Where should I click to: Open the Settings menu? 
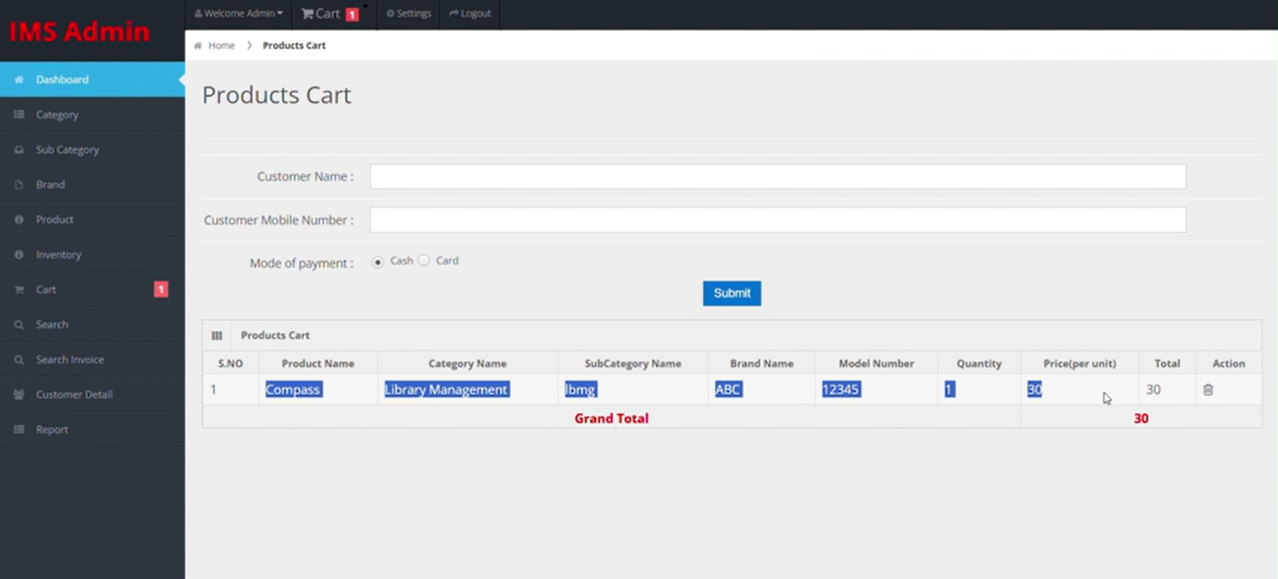click(x=408, y=14)
